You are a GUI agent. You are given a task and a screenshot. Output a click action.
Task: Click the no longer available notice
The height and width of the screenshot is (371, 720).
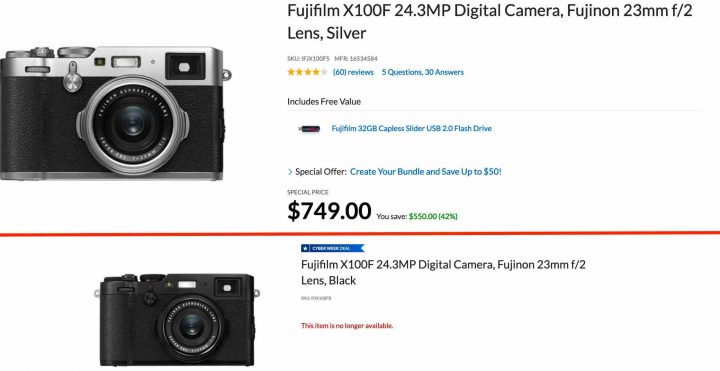[347, 326]
